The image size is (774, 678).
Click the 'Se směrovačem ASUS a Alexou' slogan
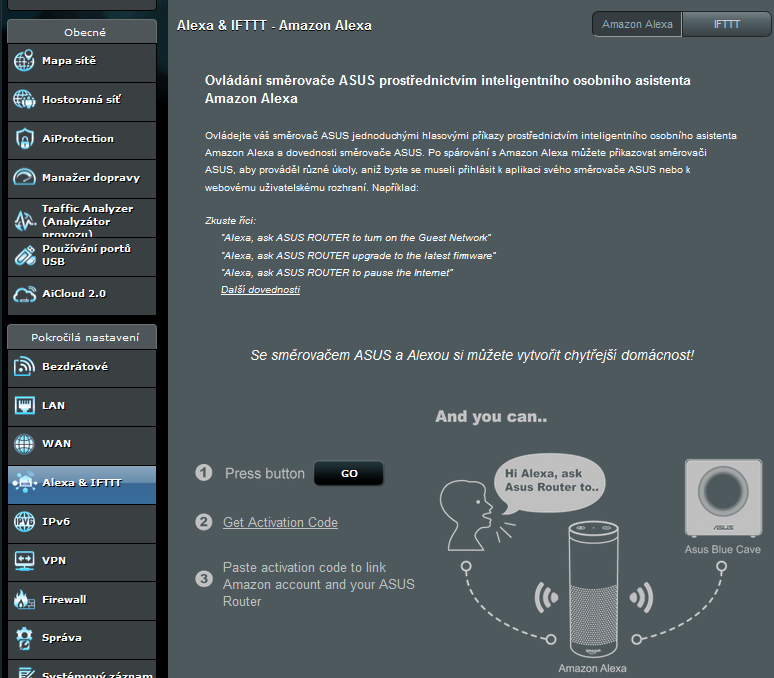472,355
